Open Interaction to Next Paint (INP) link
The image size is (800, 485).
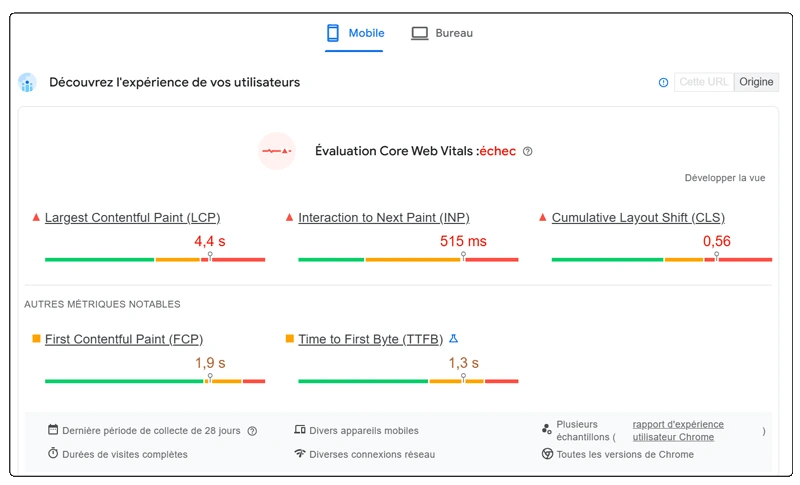click(383, 217)
